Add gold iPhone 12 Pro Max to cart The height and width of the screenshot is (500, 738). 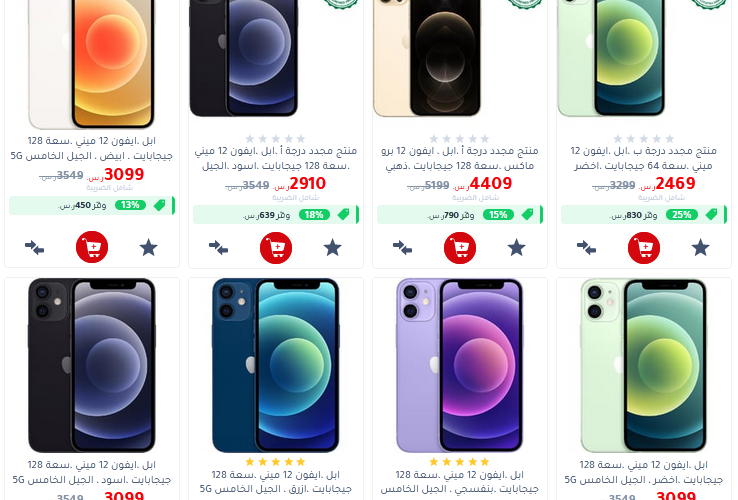[x=460, y=248]
